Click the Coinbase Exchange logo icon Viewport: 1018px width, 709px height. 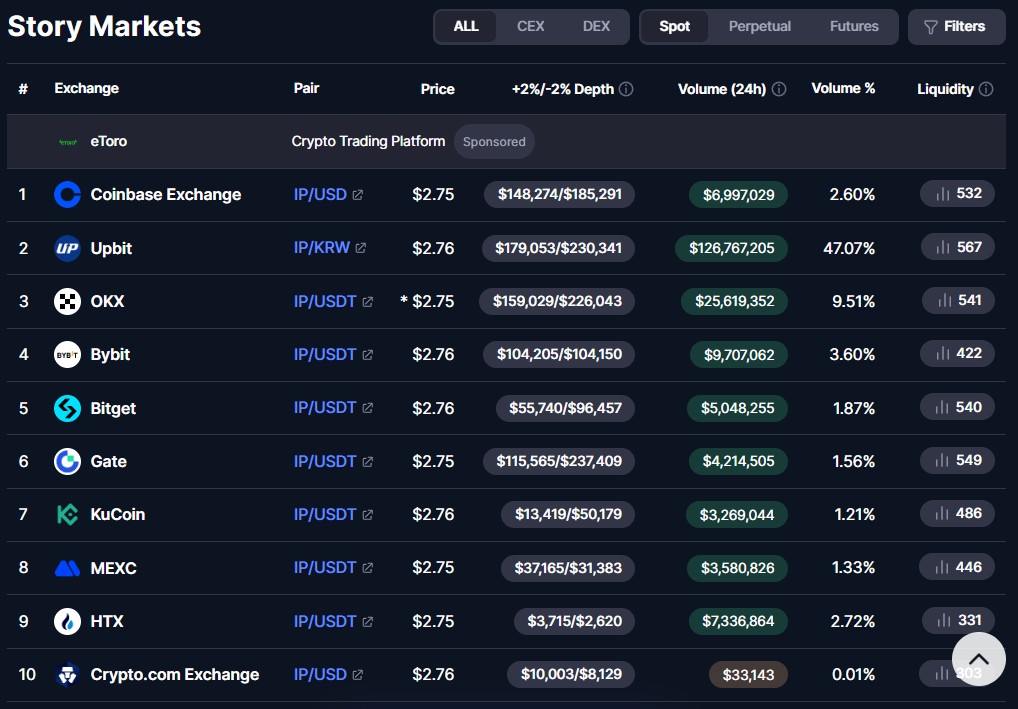coord(67,195)
